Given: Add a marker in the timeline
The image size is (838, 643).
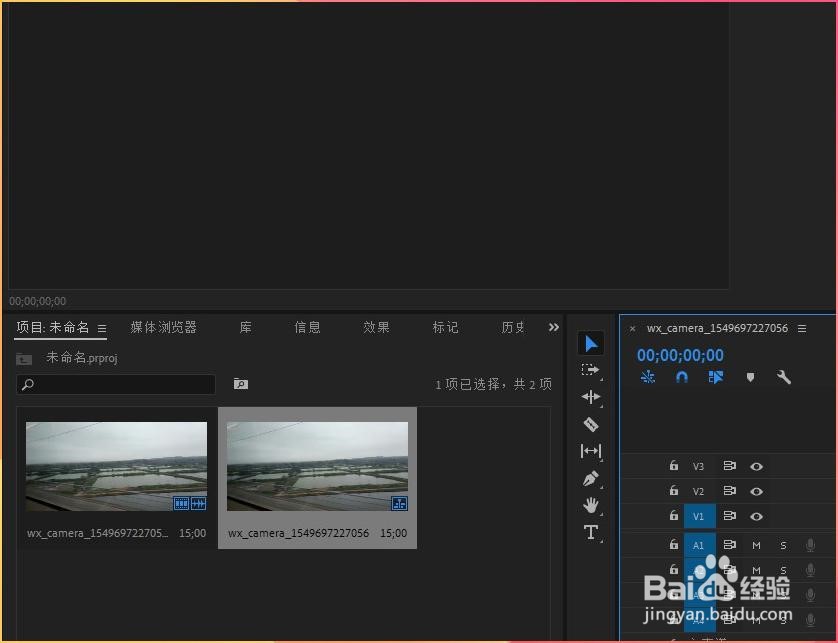Looking at the screenshot, I should (x=750, y=377).
